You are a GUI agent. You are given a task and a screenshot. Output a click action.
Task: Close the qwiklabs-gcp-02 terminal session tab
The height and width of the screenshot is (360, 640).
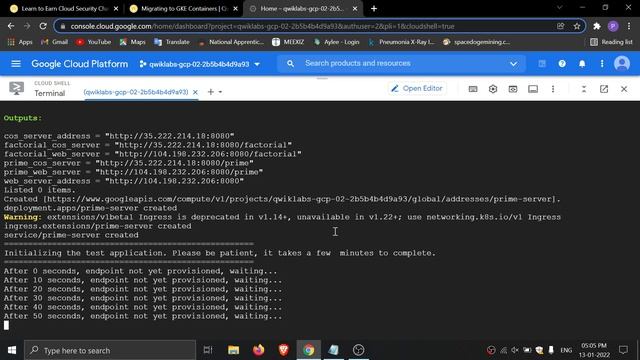195,92
